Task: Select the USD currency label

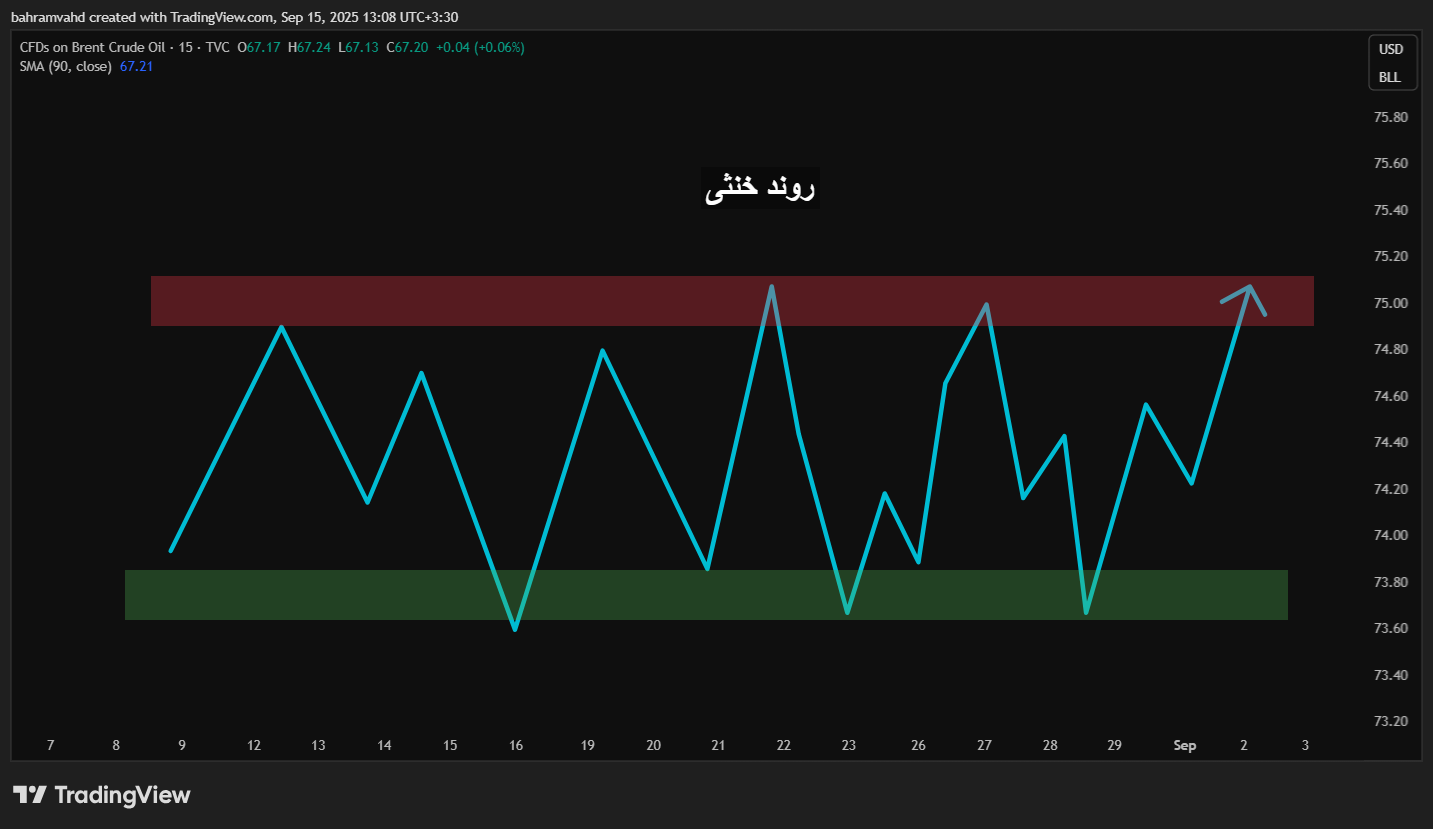Action: click(1390, 49)
